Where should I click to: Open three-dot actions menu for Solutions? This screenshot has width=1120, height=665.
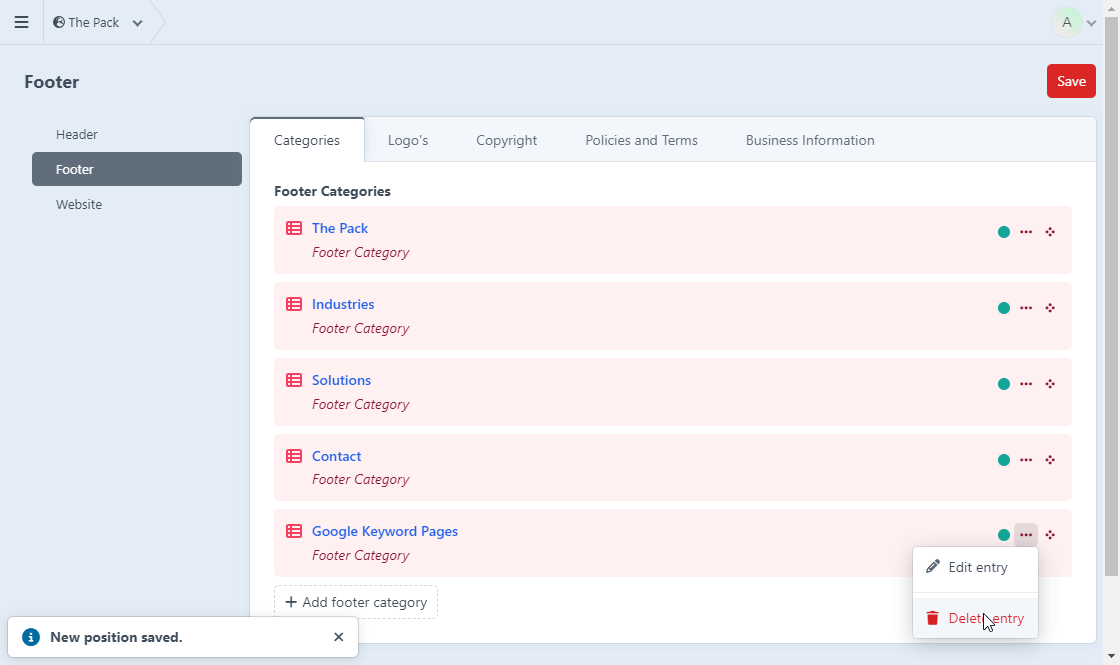point(1026,384)
